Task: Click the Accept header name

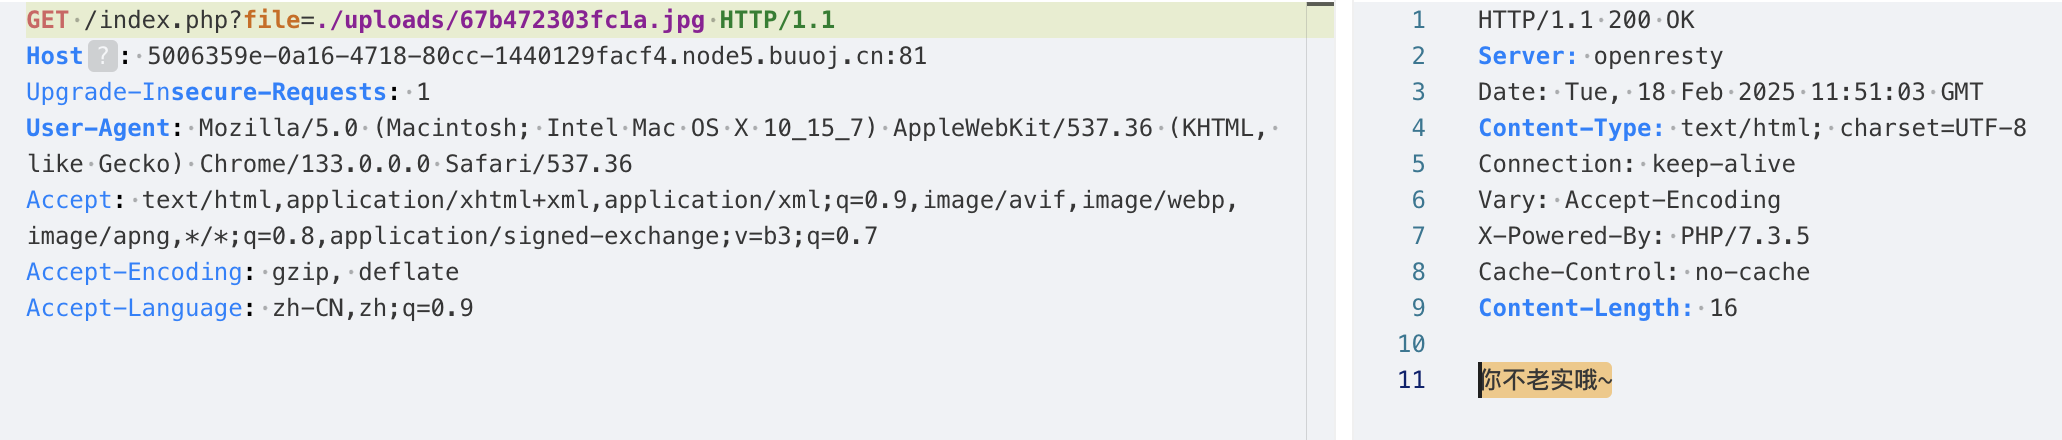Action: (69, 200)
